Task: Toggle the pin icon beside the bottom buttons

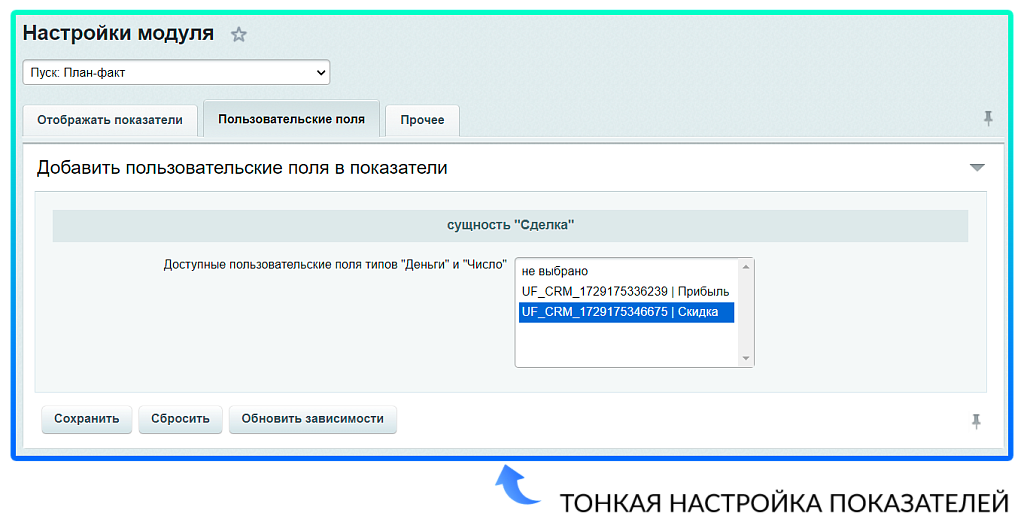Action: coord(976,421)
